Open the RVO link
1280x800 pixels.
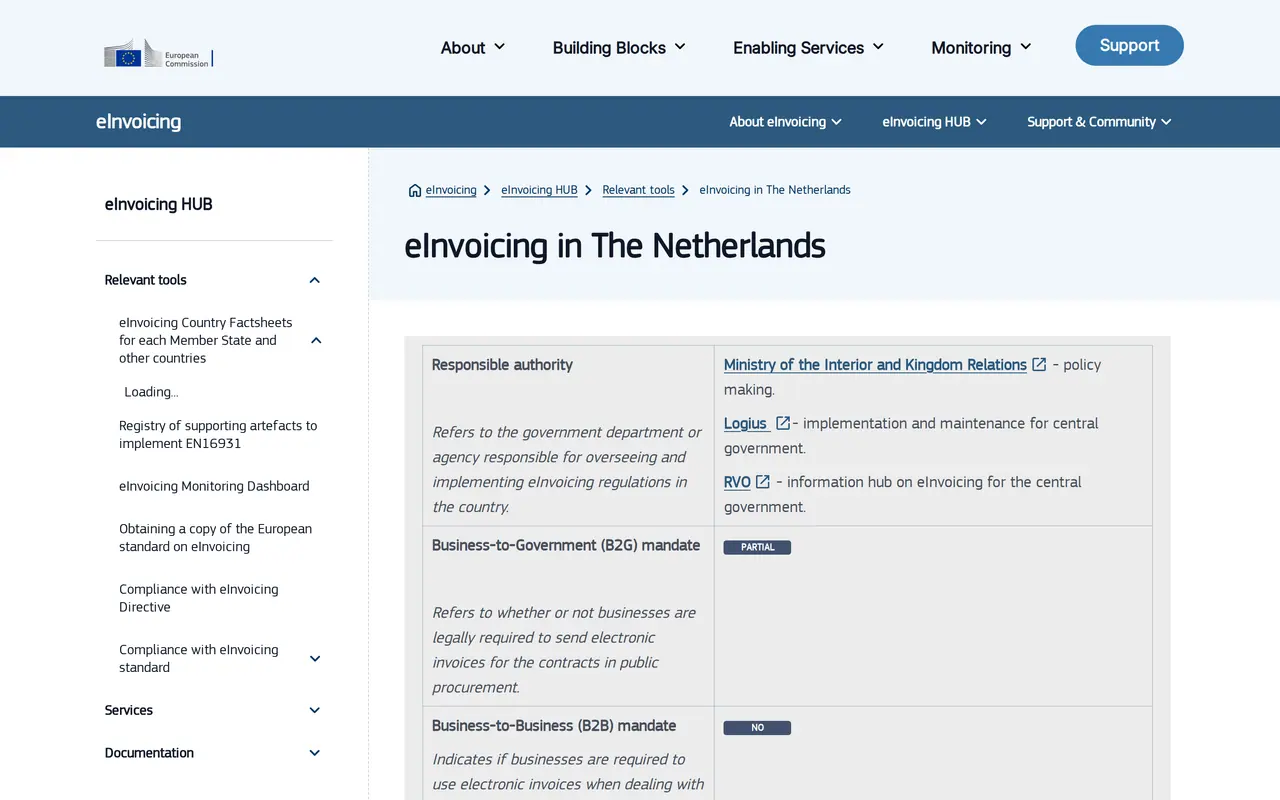pos(737,482)
